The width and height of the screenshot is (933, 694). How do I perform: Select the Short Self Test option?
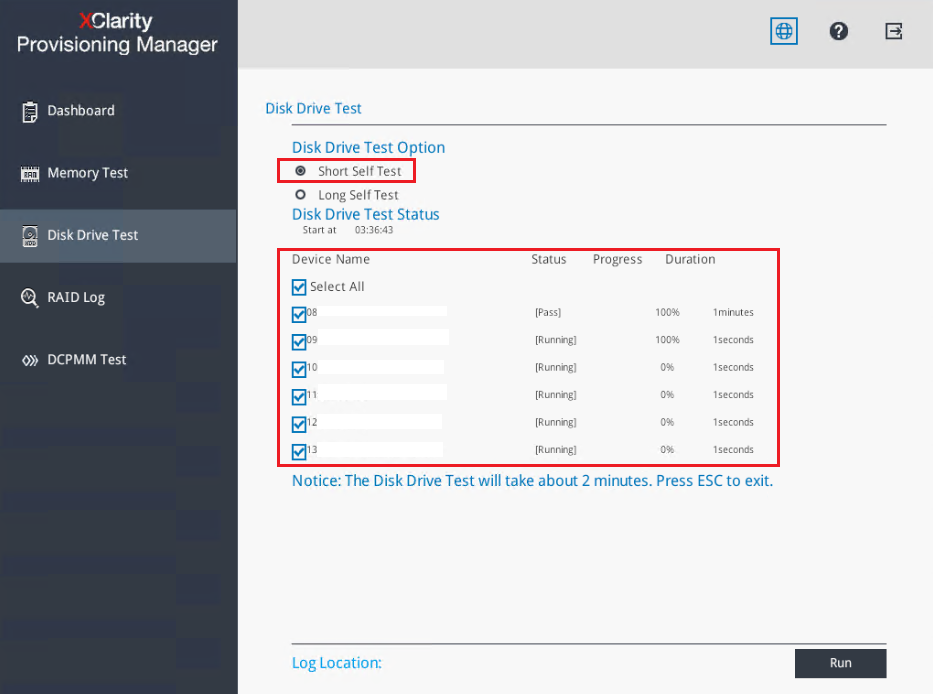[300, 171]
